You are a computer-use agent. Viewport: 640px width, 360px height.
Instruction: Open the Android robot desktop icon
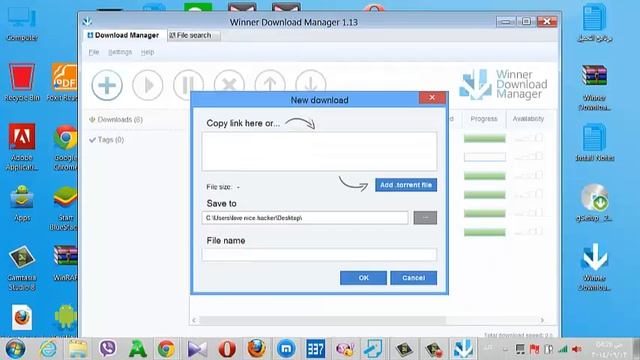(65, 317)
